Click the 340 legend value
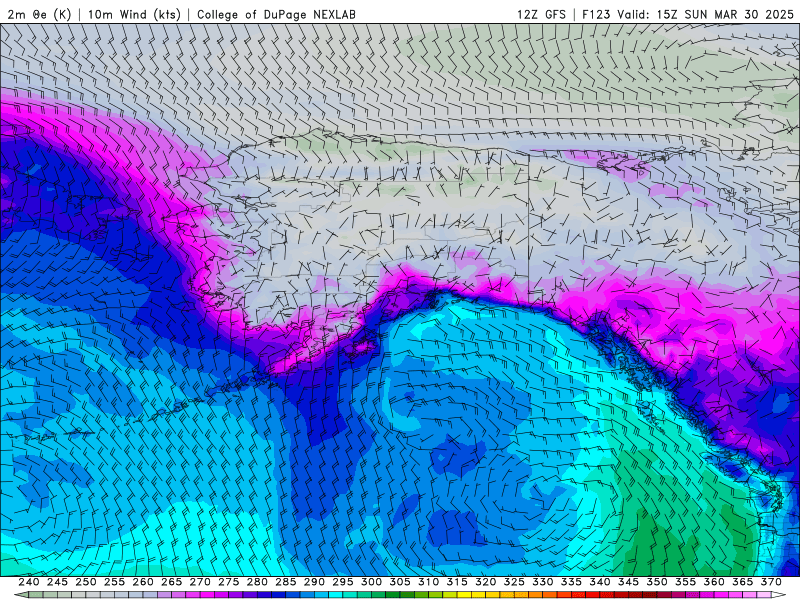This screenshot has width=800, height=600. [x=600, y=582]
